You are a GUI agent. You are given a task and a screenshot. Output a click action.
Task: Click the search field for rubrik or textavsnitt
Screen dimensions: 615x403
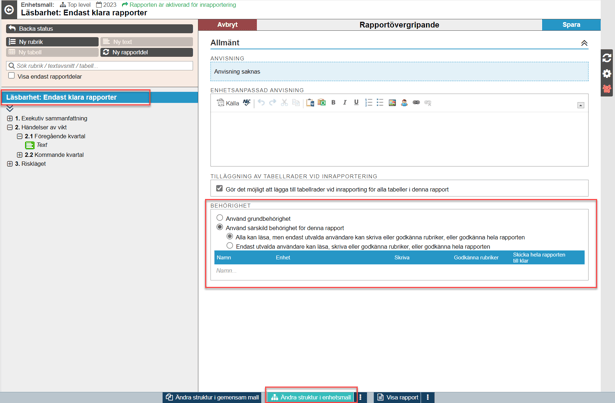click(99, 66)
